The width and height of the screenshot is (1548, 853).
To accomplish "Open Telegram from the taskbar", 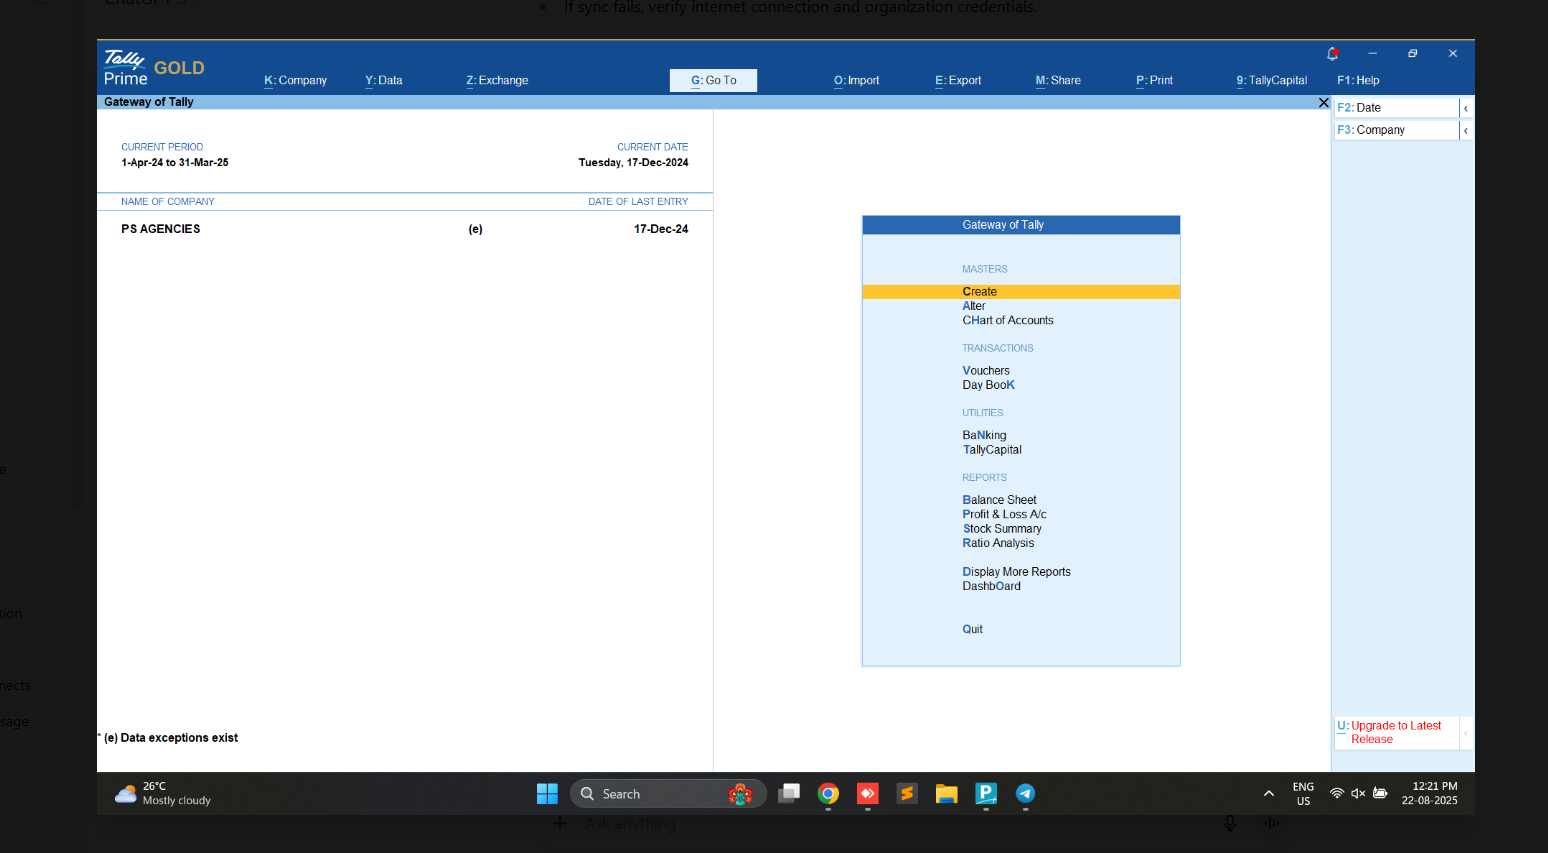I will tap(1025, 794).
